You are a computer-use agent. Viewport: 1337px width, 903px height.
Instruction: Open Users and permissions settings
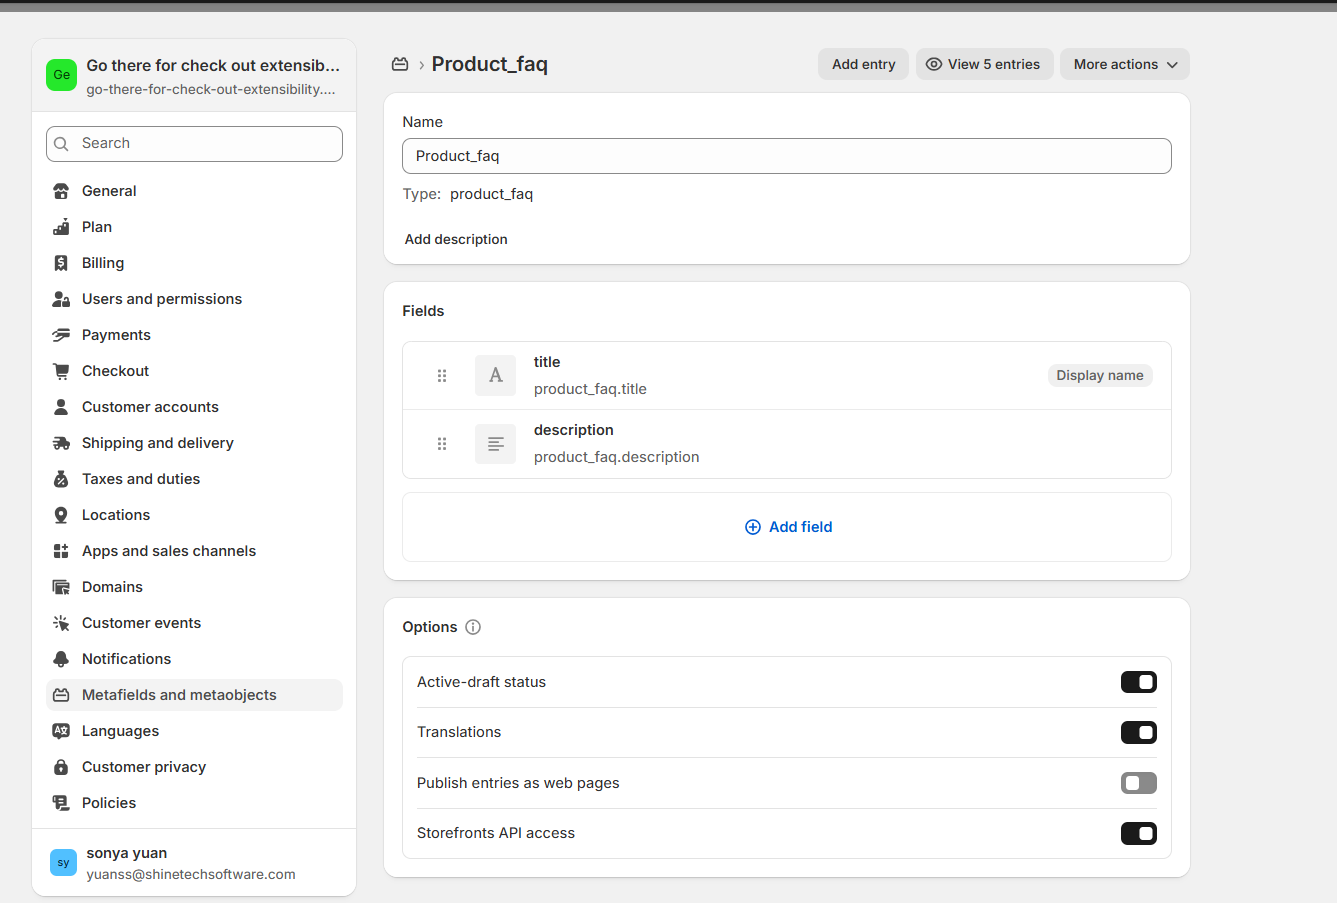[161, 299]
